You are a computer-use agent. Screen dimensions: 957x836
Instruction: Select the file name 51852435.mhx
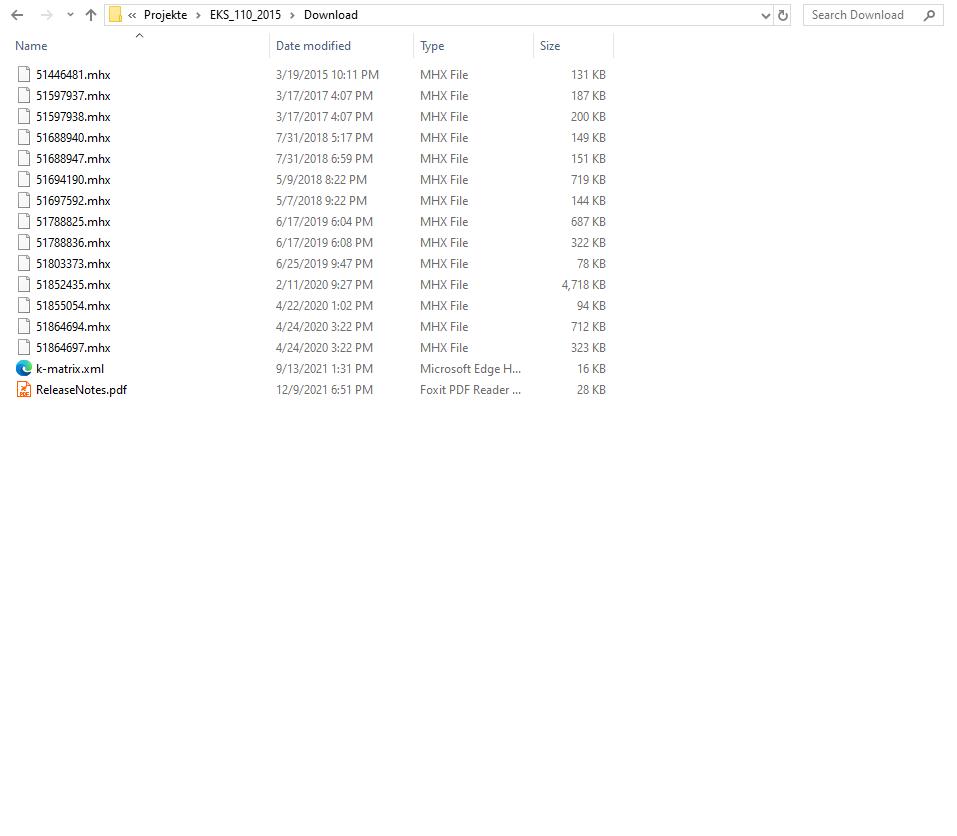pos(73,284)
